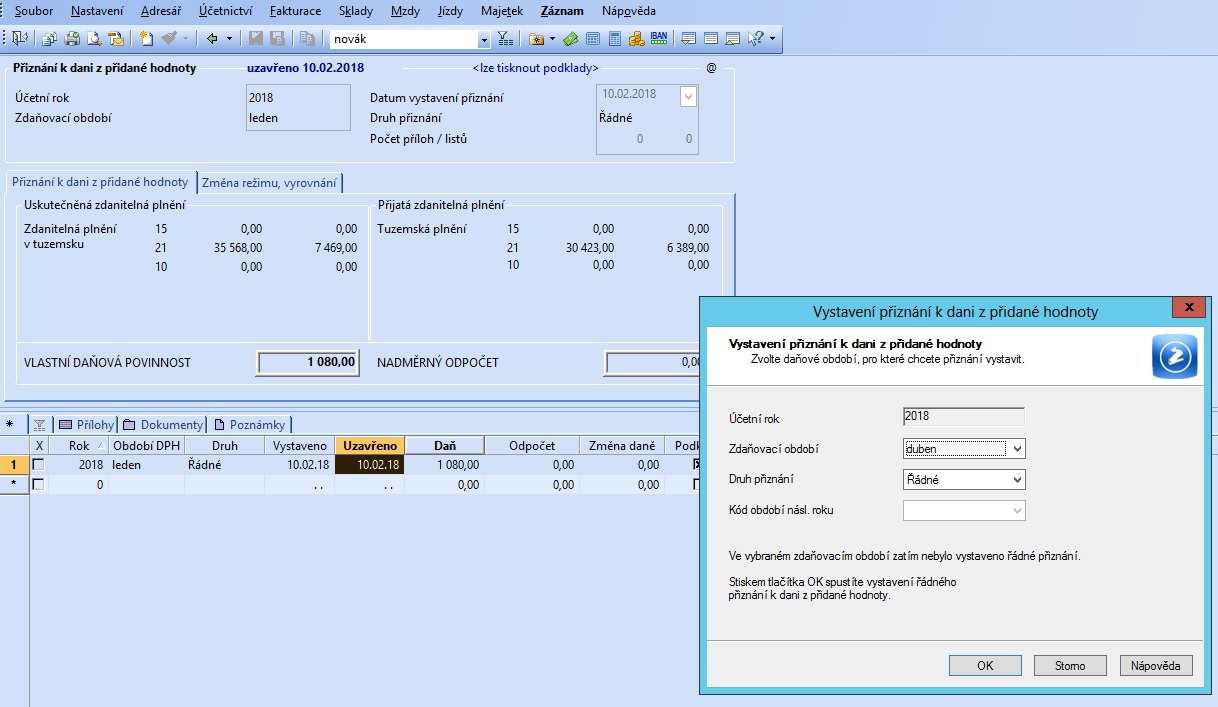Viewport: 1218px width, 707px height.
Task: Tick the X checkbox for 2018 leden row
Action: 39,465
